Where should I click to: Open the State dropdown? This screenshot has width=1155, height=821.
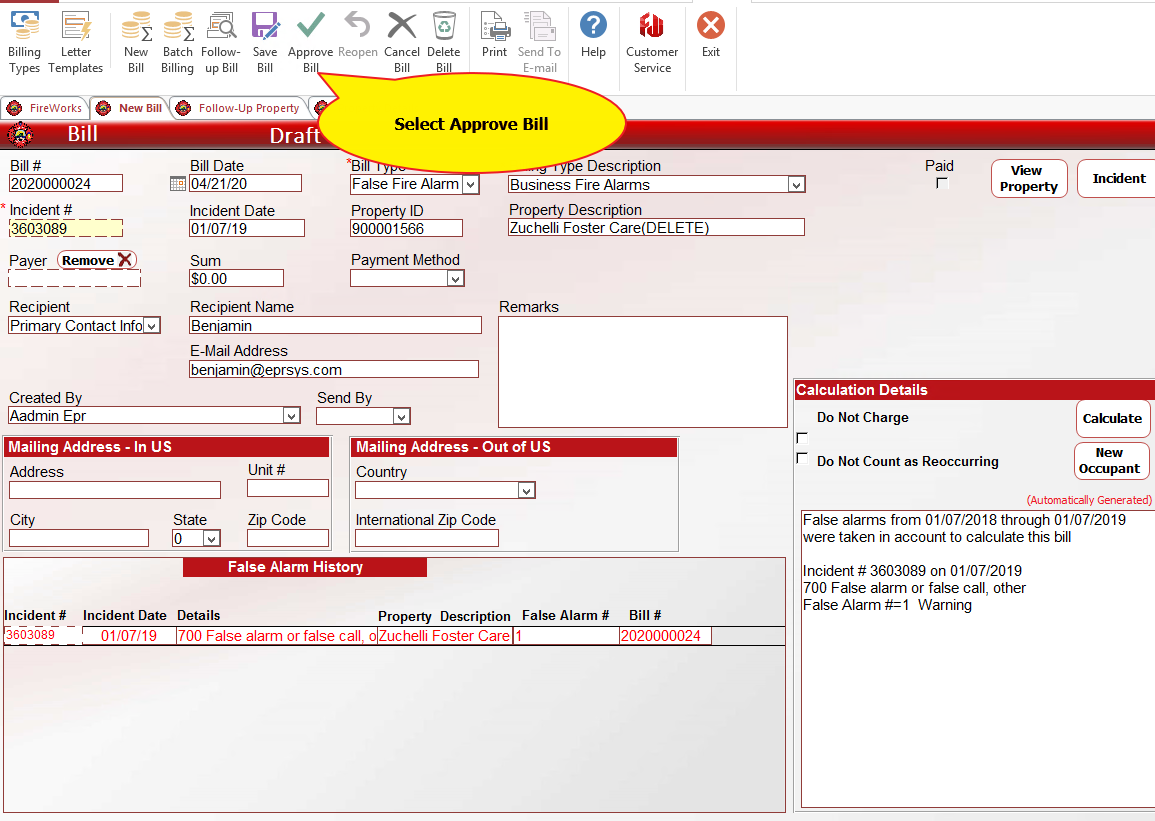(211, 538)
